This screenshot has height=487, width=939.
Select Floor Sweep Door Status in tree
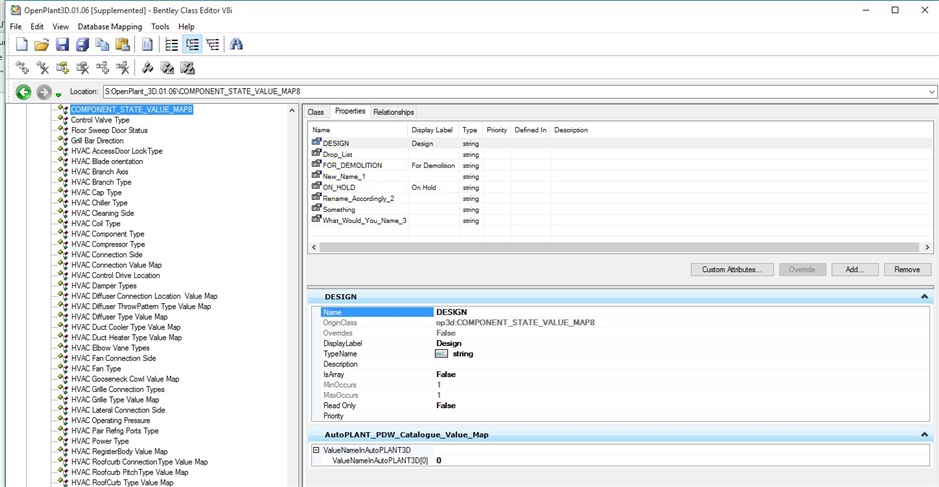109,130
